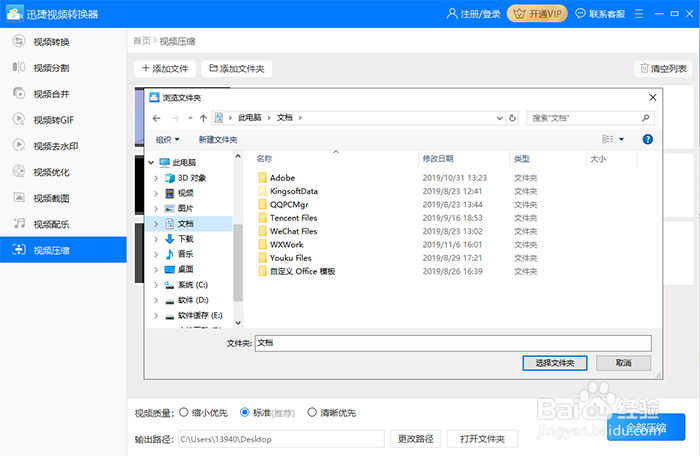700x456 pixels.
Task: Select the WXWork folder
Action: coord(287,245)
